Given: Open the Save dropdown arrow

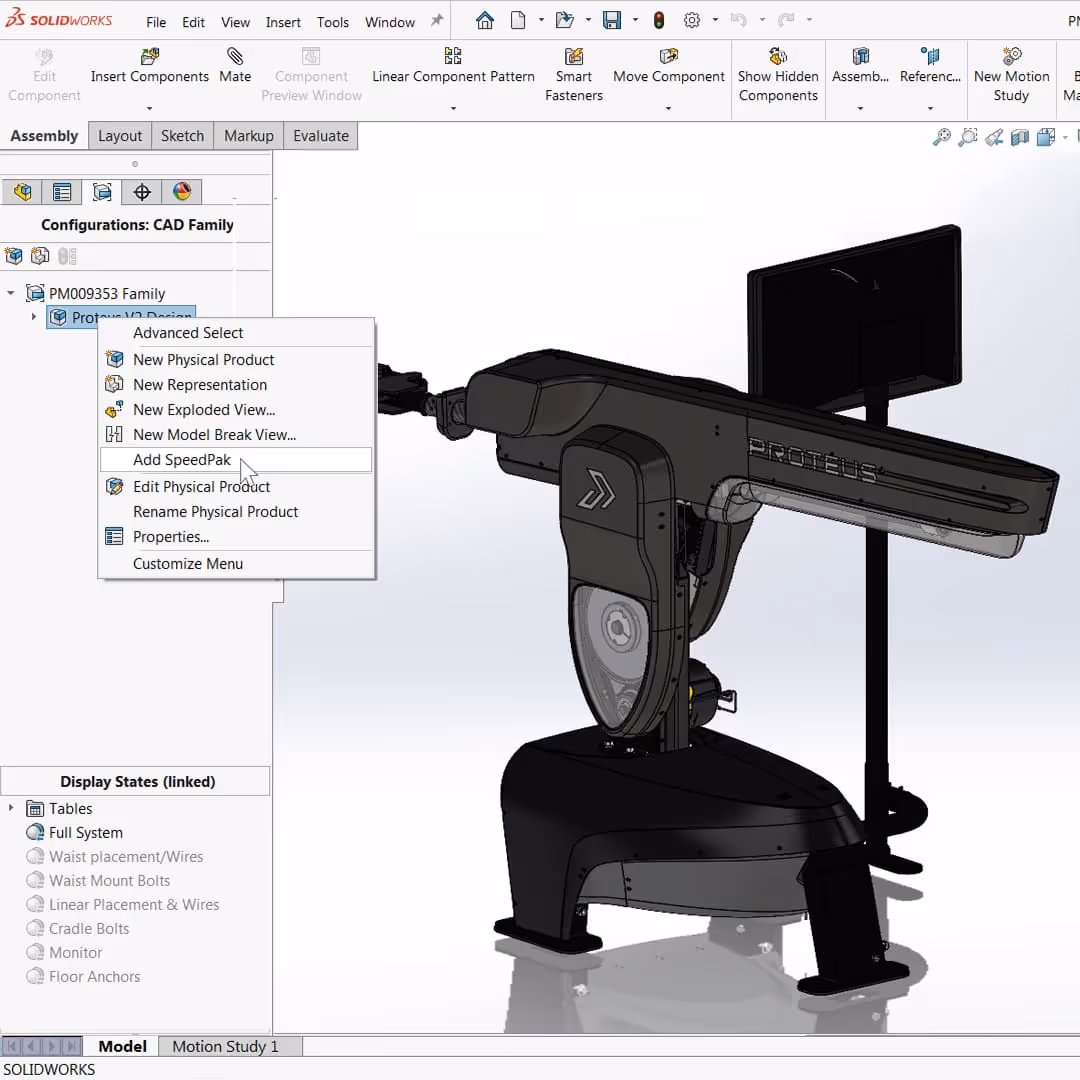Looking at the screenshot, I should [x=635, y=20].
